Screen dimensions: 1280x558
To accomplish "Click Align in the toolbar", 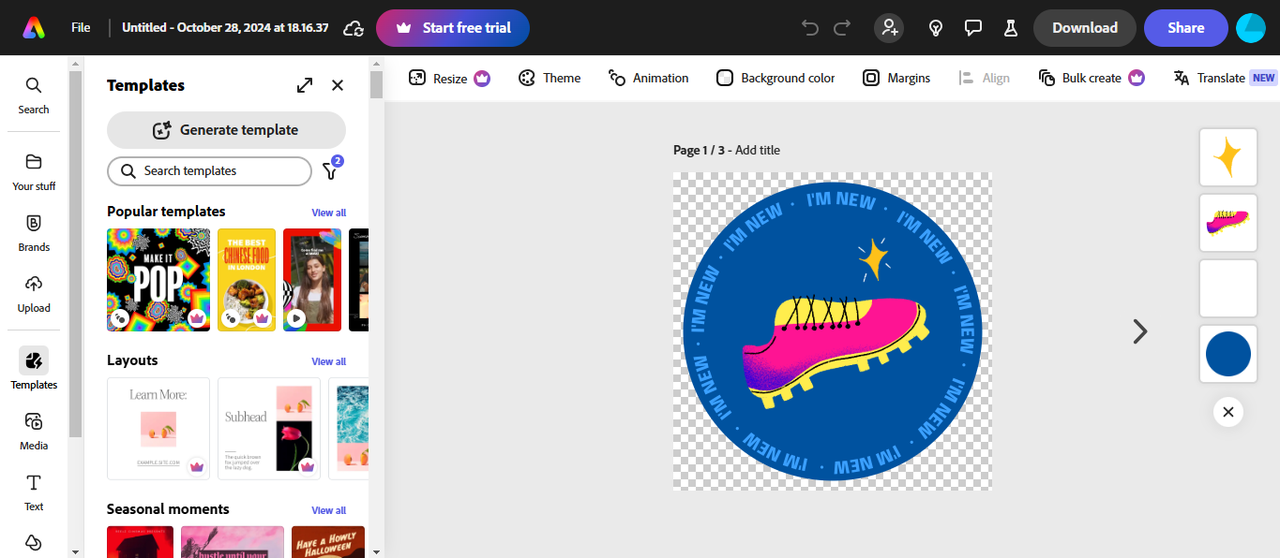I will (x=984, y=78).
